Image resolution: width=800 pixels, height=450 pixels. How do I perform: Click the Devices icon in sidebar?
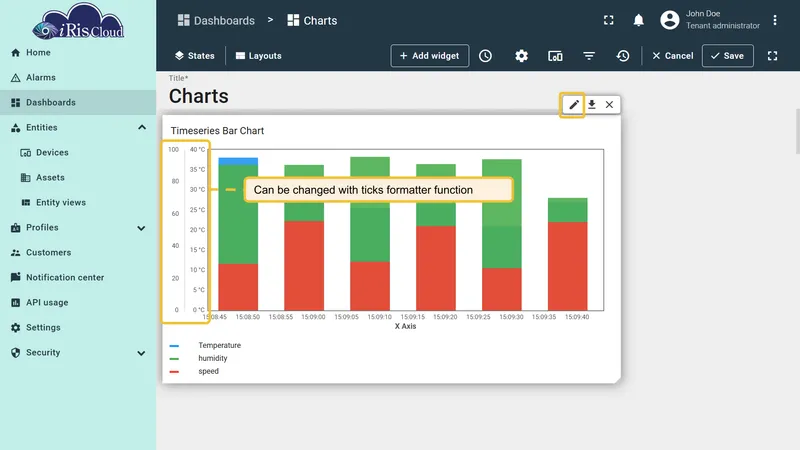coord(26,153)
